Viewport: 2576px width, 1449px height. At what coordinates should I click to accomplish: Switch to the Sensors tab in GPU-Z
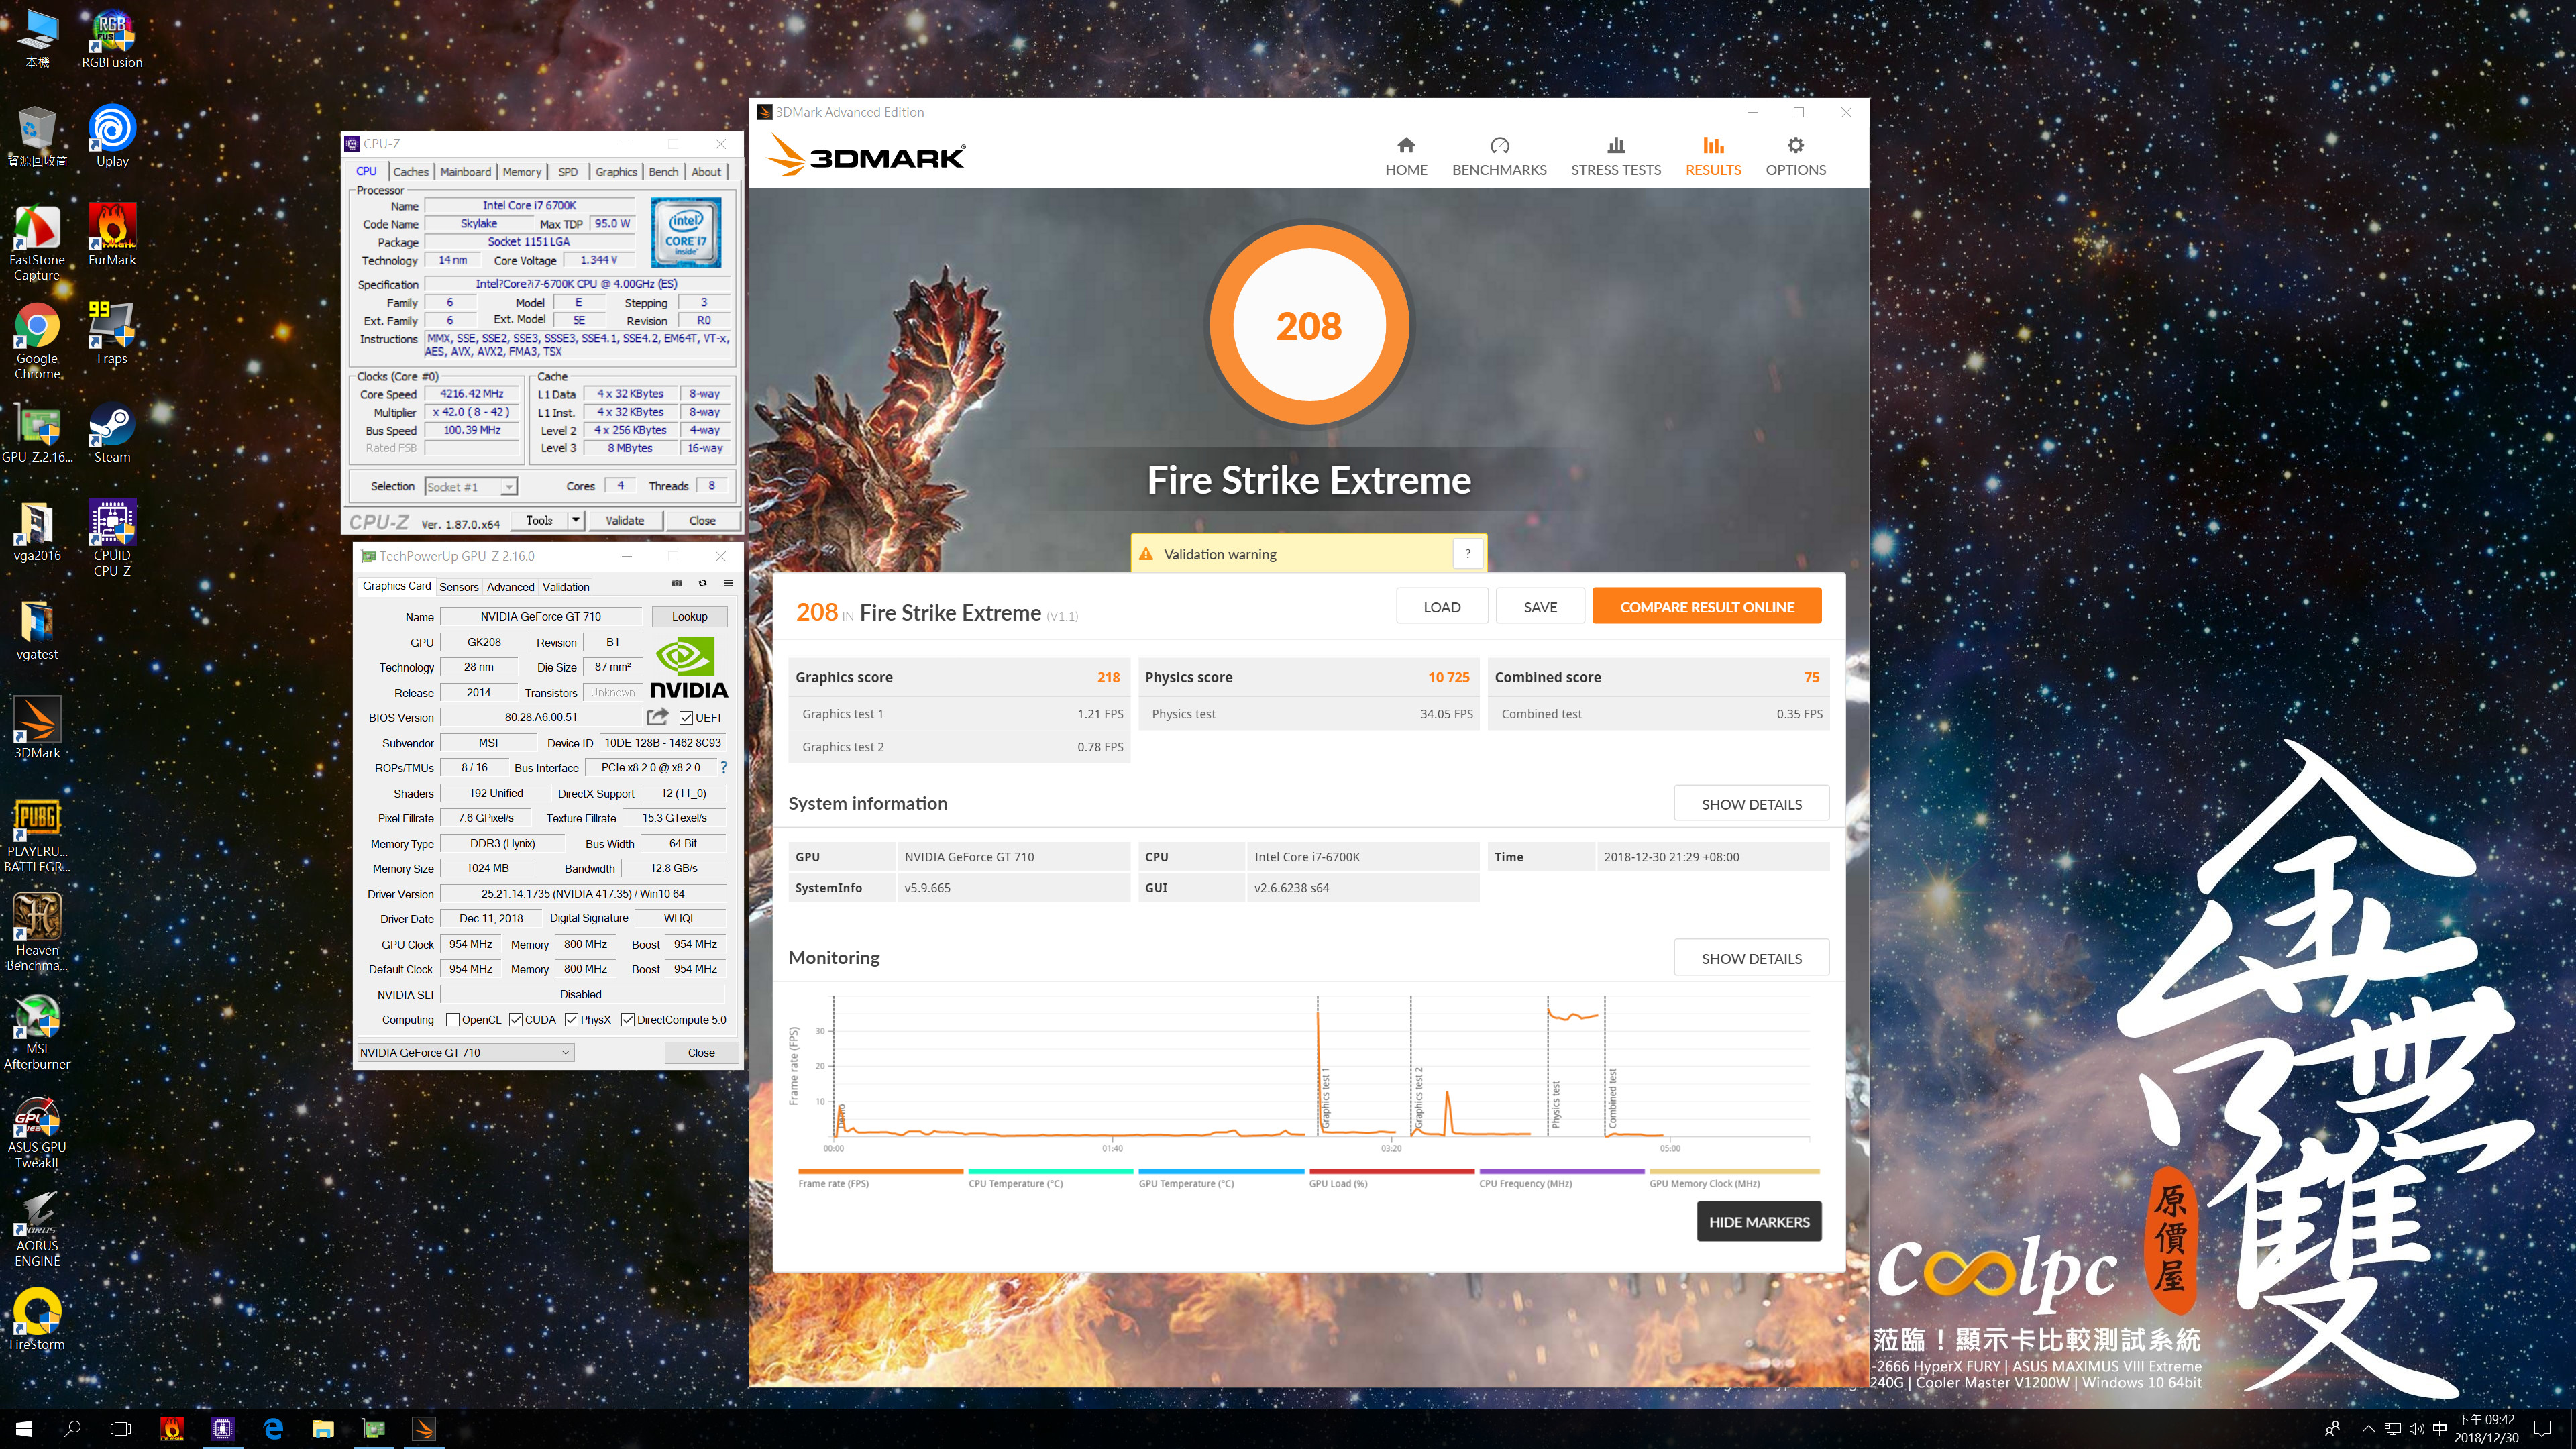coord(459,587)
